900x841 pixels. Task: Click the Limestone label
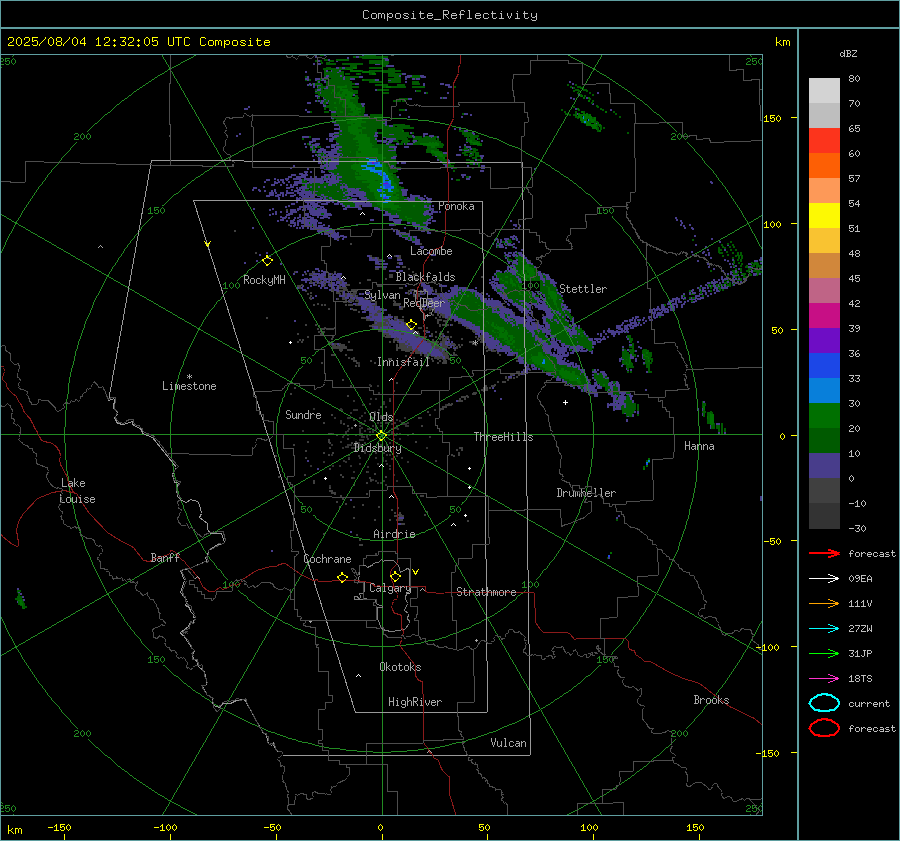[x=189, y=386]
